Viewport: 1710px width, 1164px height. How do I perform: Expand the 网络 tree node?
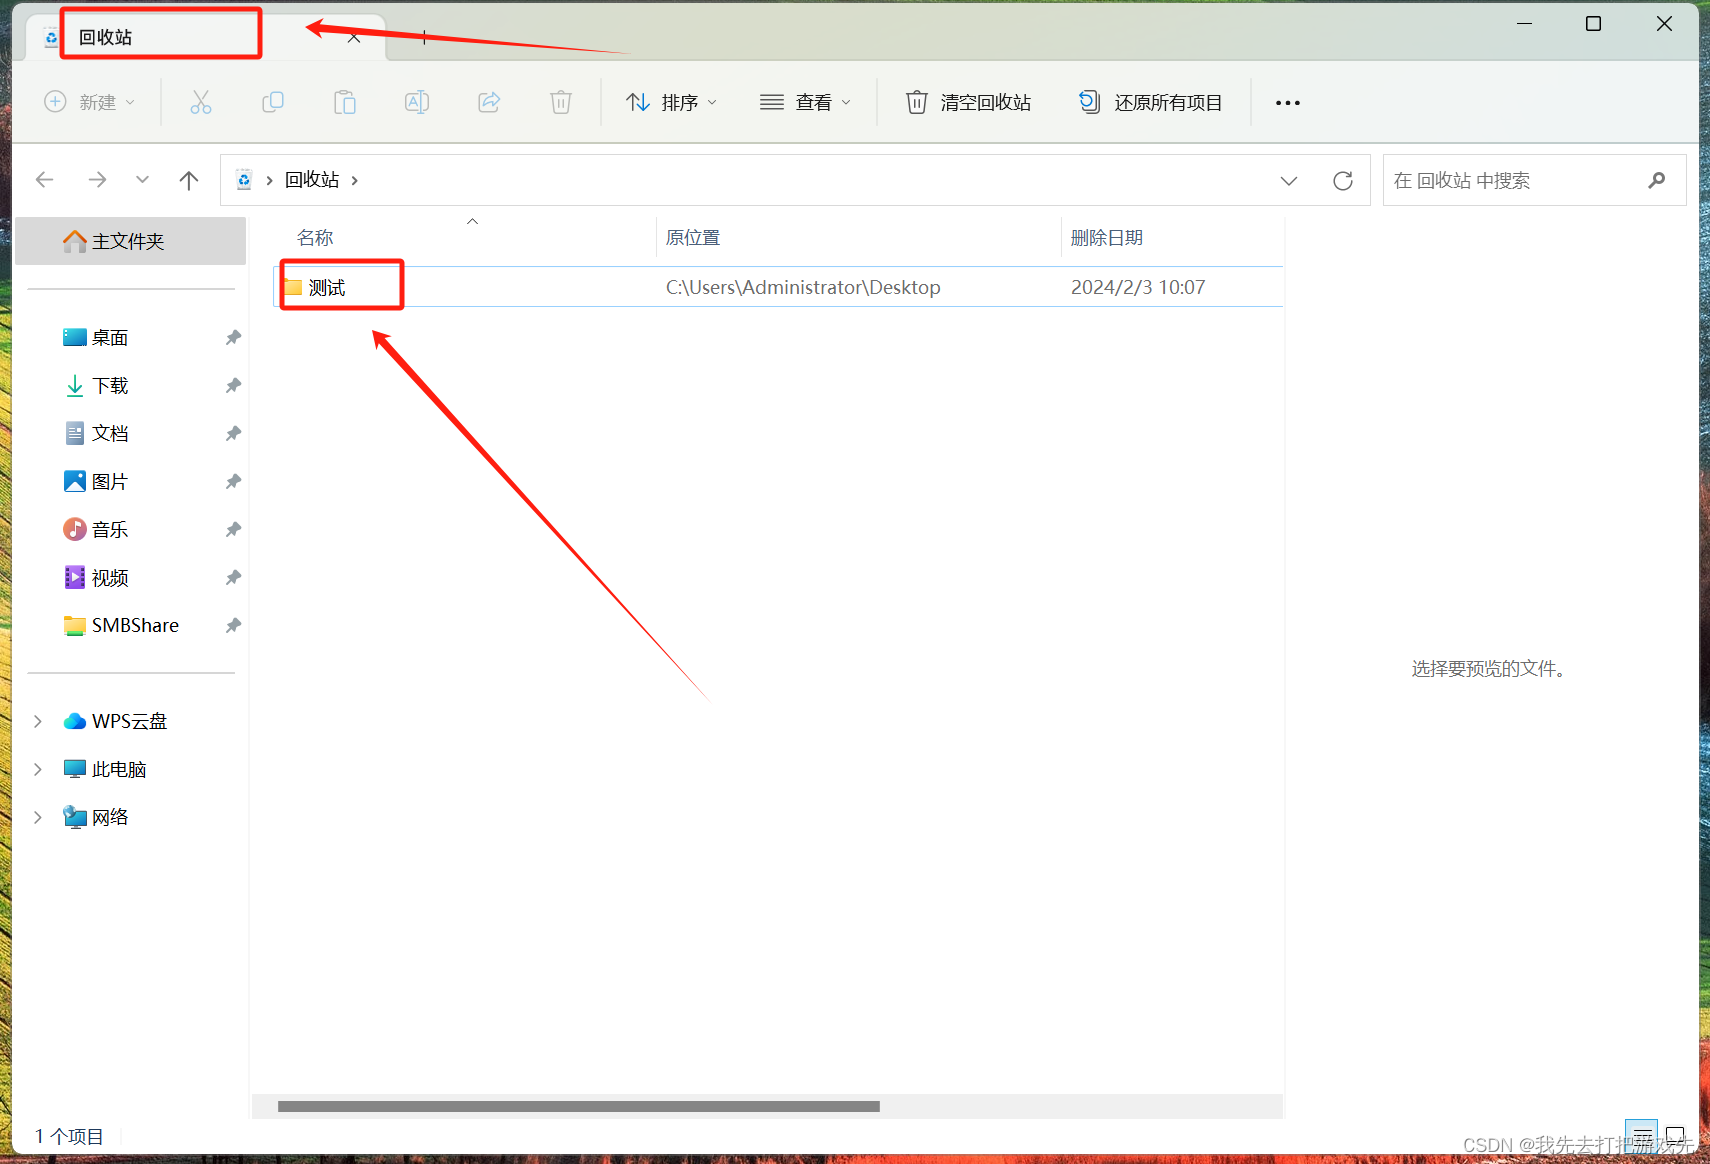click(38, 818)
